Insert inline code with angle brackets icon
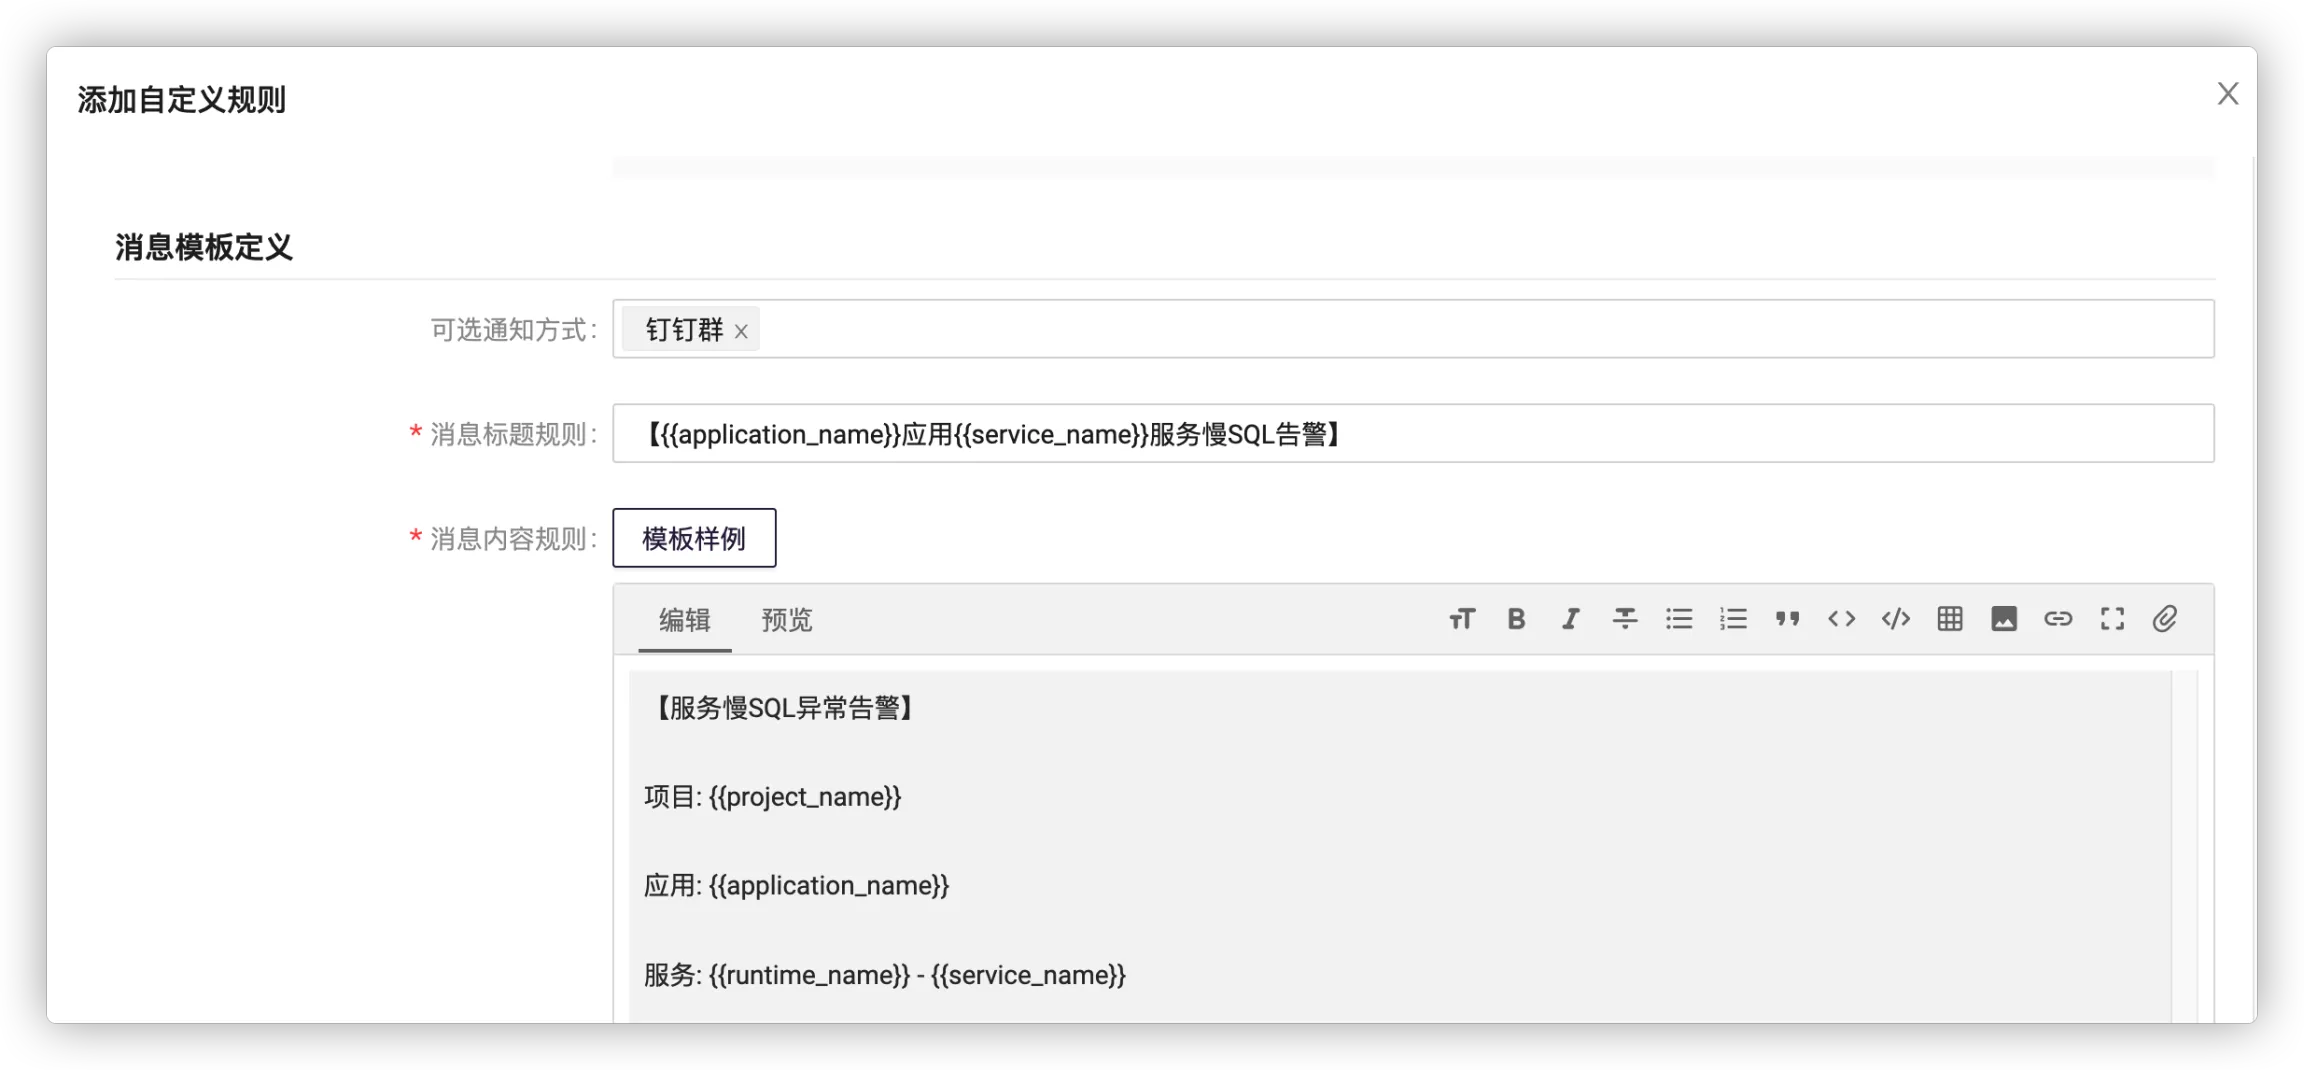 click(1841, 619)
